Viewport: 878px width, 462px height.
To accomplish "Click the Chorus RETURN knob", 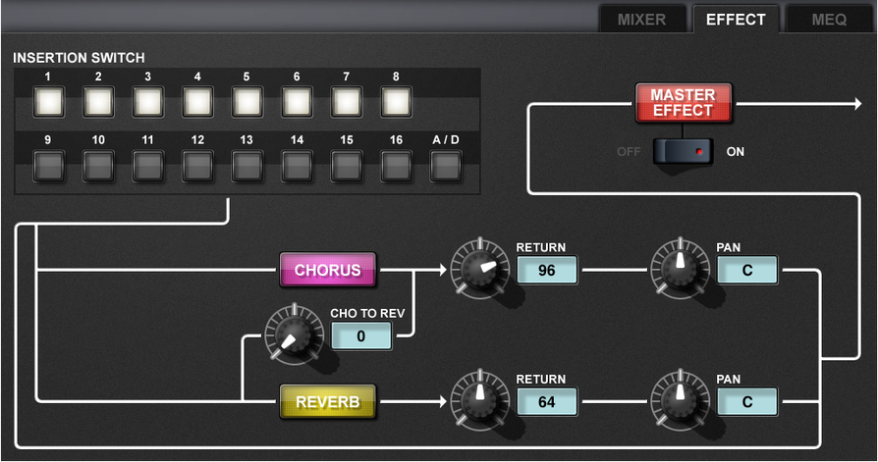I will click(x=480, y=268).
